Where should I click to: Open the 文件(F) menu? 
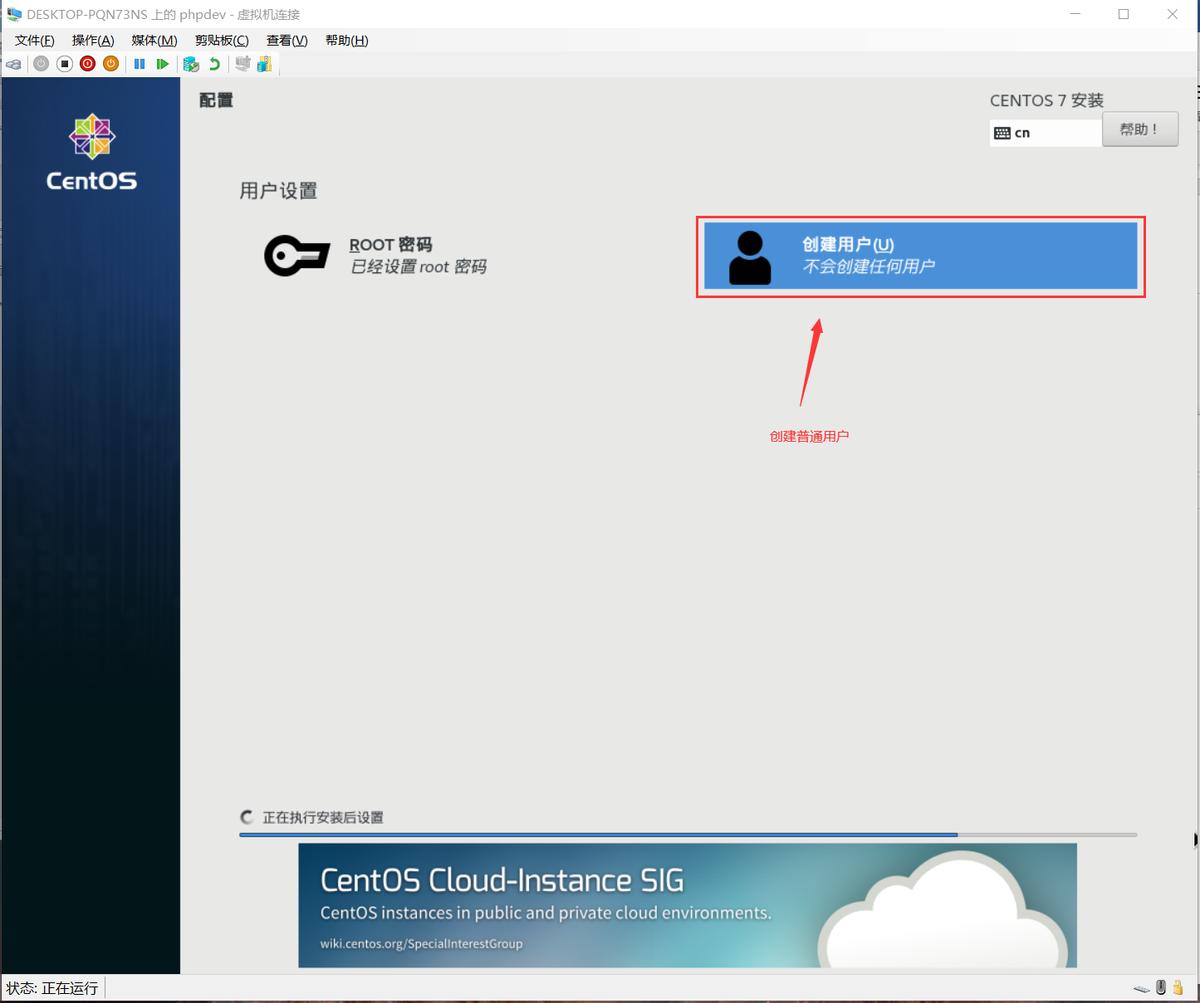[x=35, y=40]
